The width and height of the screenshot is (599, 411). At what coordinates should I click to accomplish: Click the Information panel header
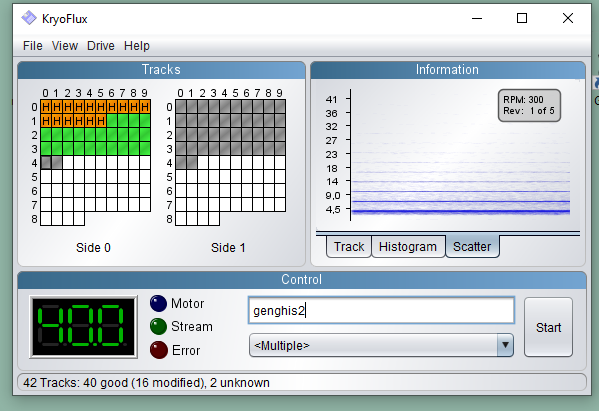point(447,70)
